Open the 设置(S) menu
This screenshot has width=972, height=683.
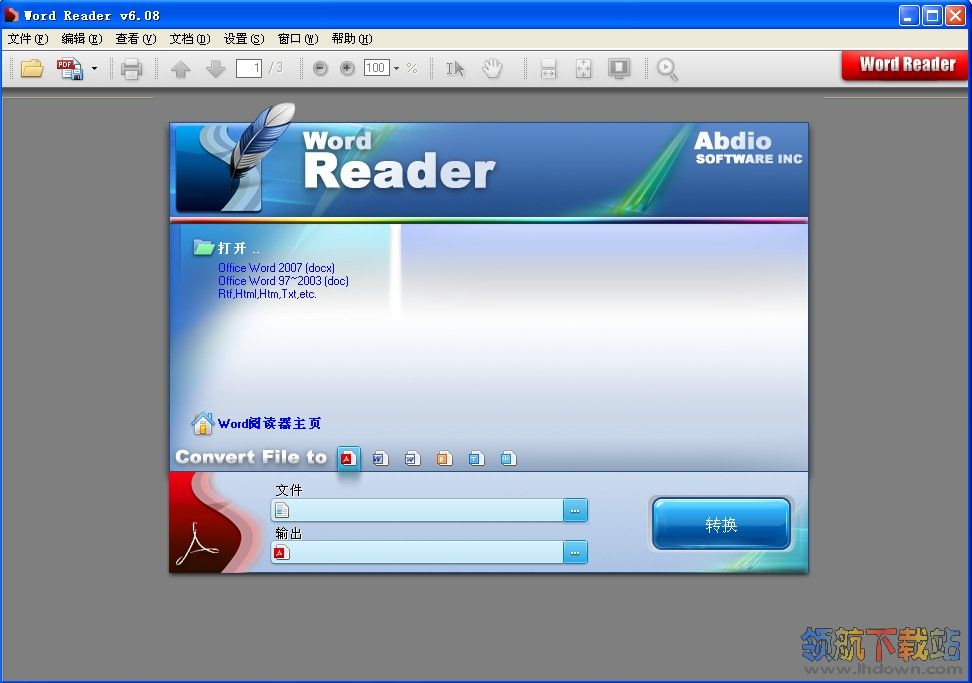coord(244,39)
